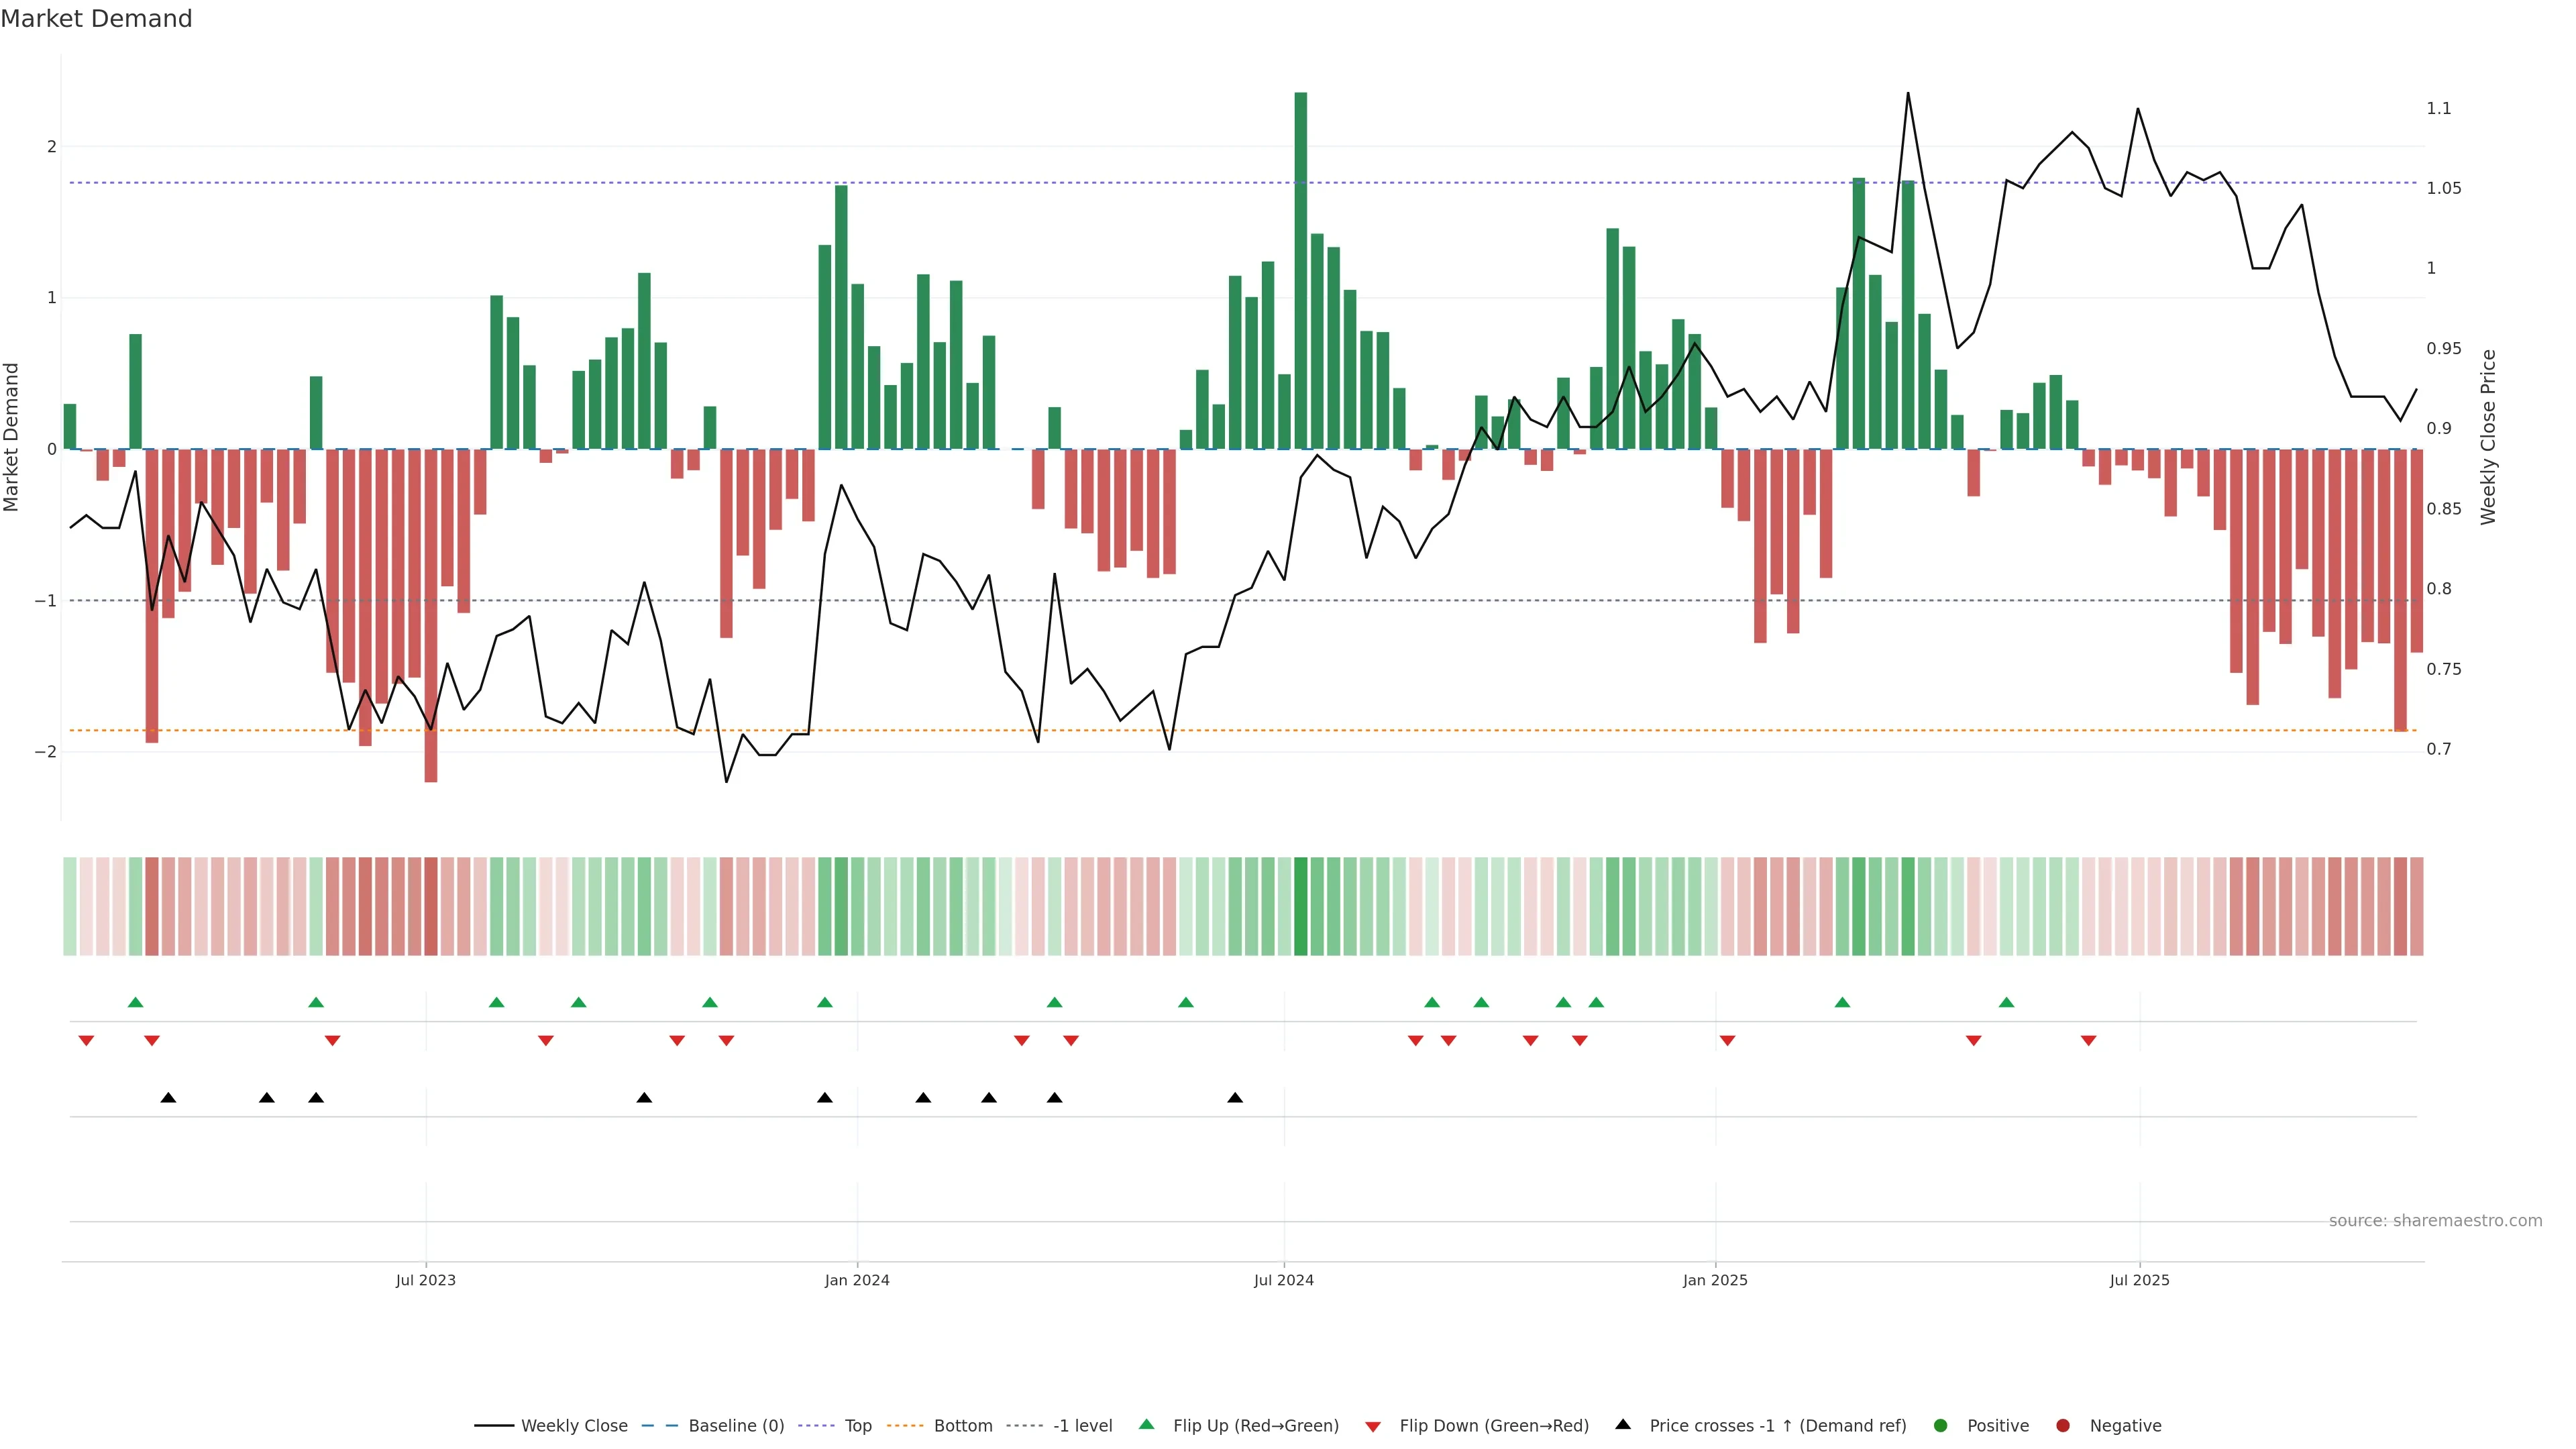
Task: Click the Weekly Close Price axis title
Action: tap(2488, 437)
